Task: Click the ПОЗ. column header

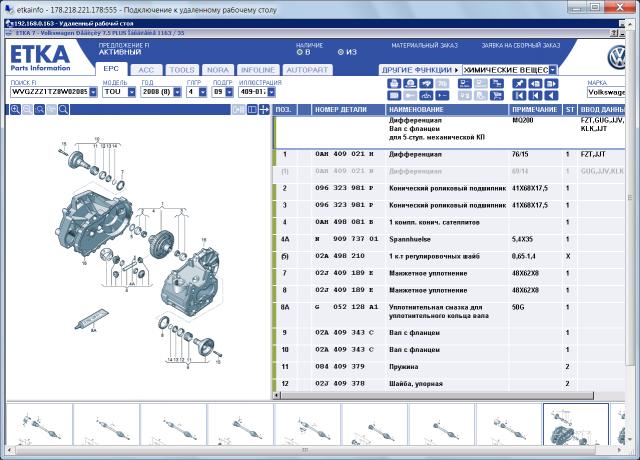Action: click(284, 109)
